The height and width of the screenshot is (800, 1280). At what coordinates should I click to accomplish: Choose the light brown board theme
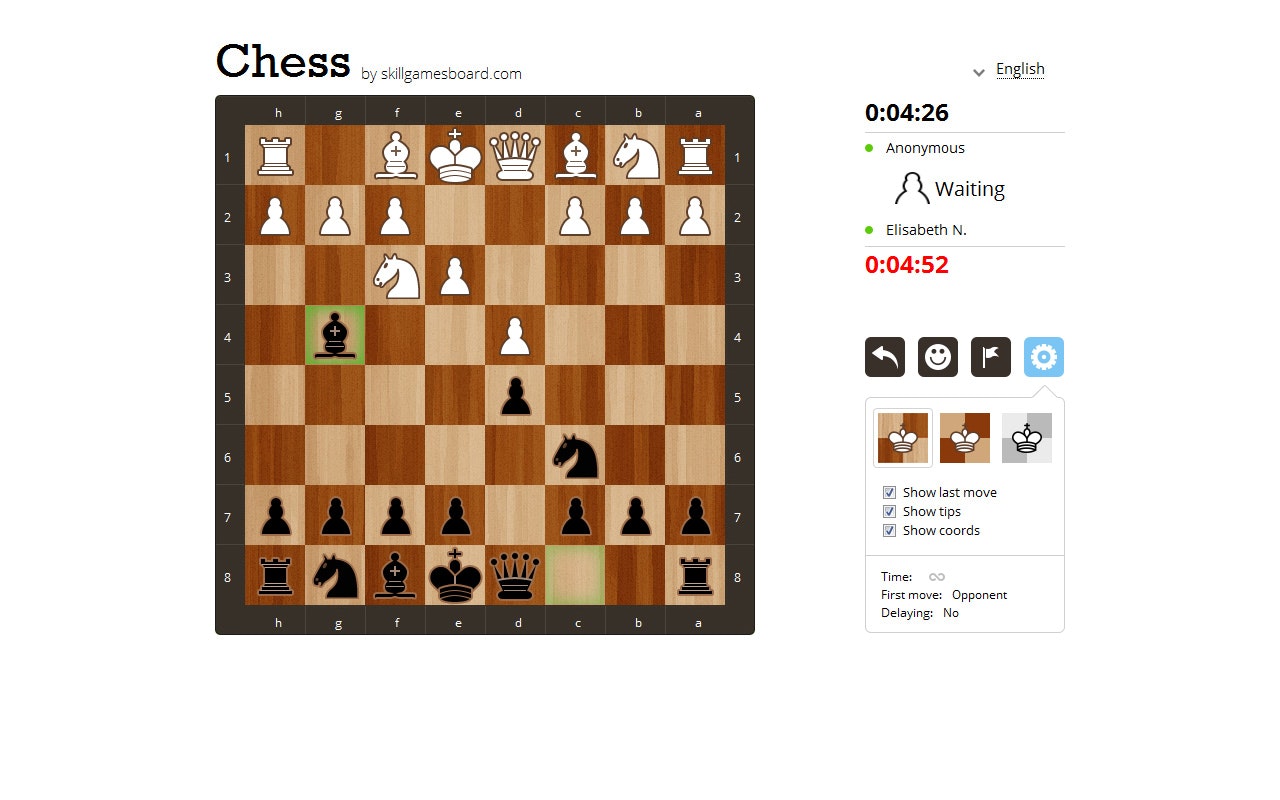pos(965,438)
